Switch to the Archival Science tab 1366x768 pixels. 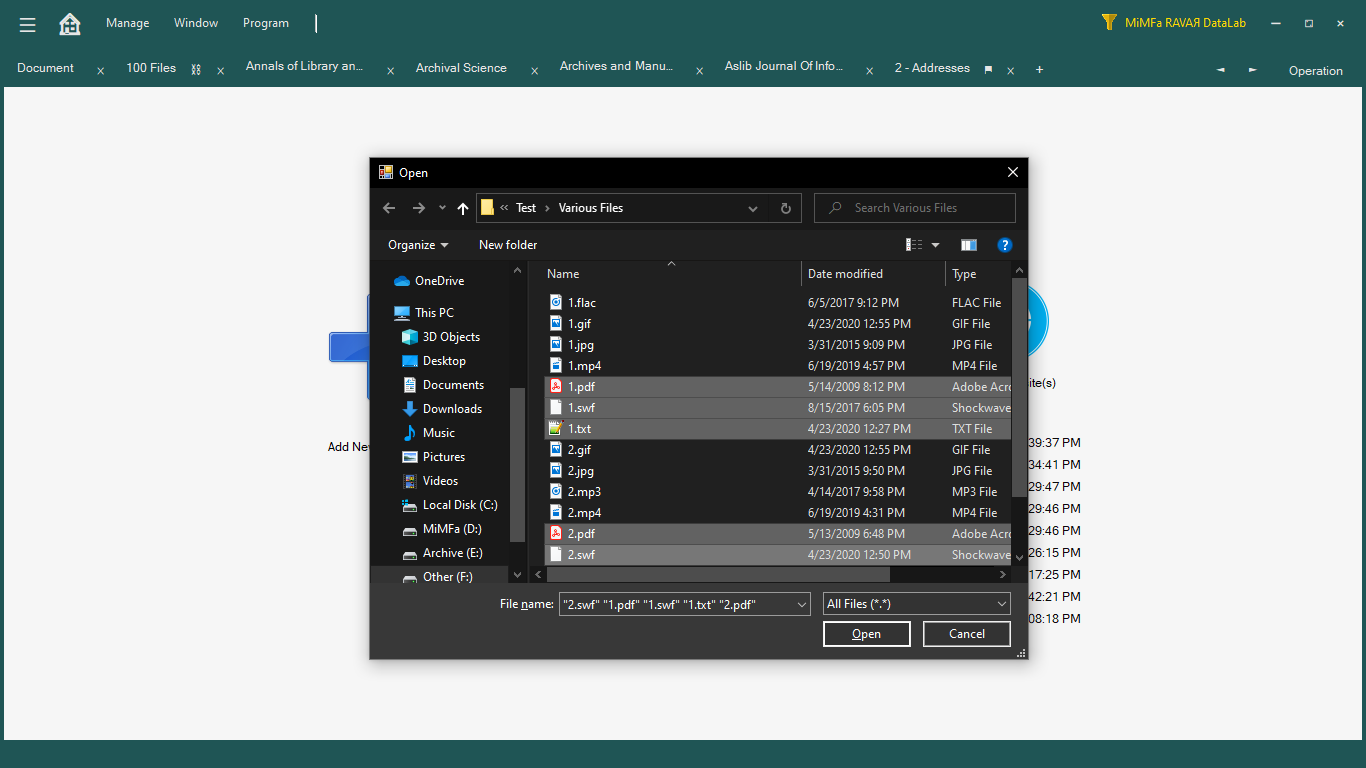point(461,68)
